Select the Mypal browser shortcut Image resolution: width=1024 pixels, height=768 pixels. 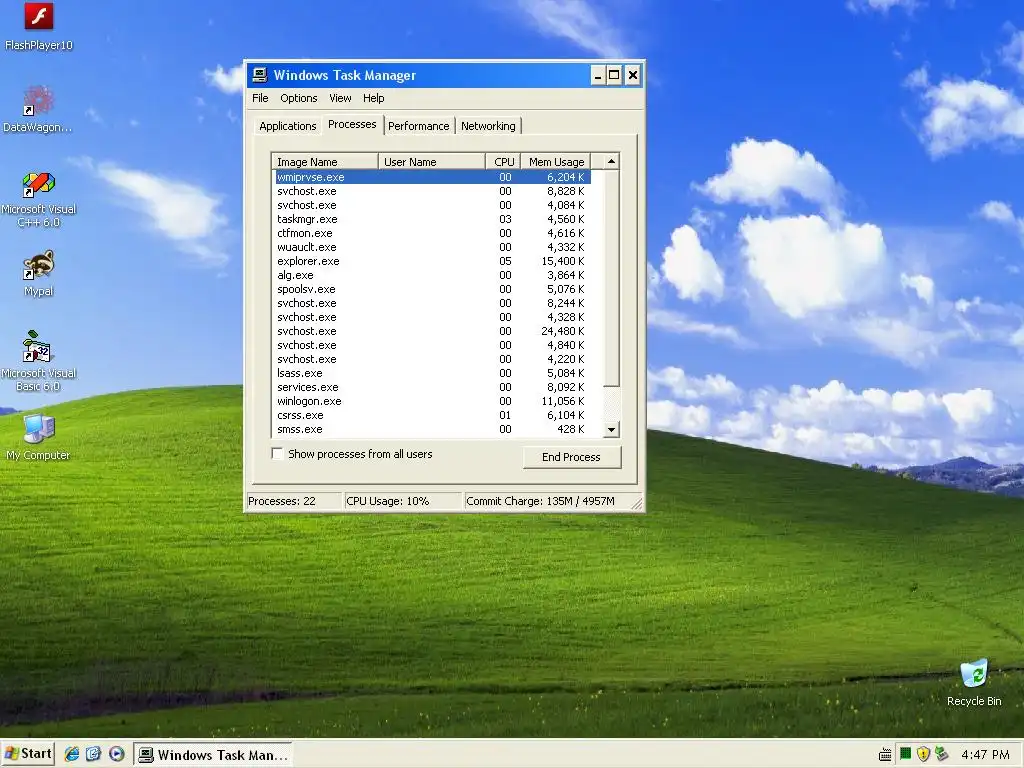[x=39, y=273]
